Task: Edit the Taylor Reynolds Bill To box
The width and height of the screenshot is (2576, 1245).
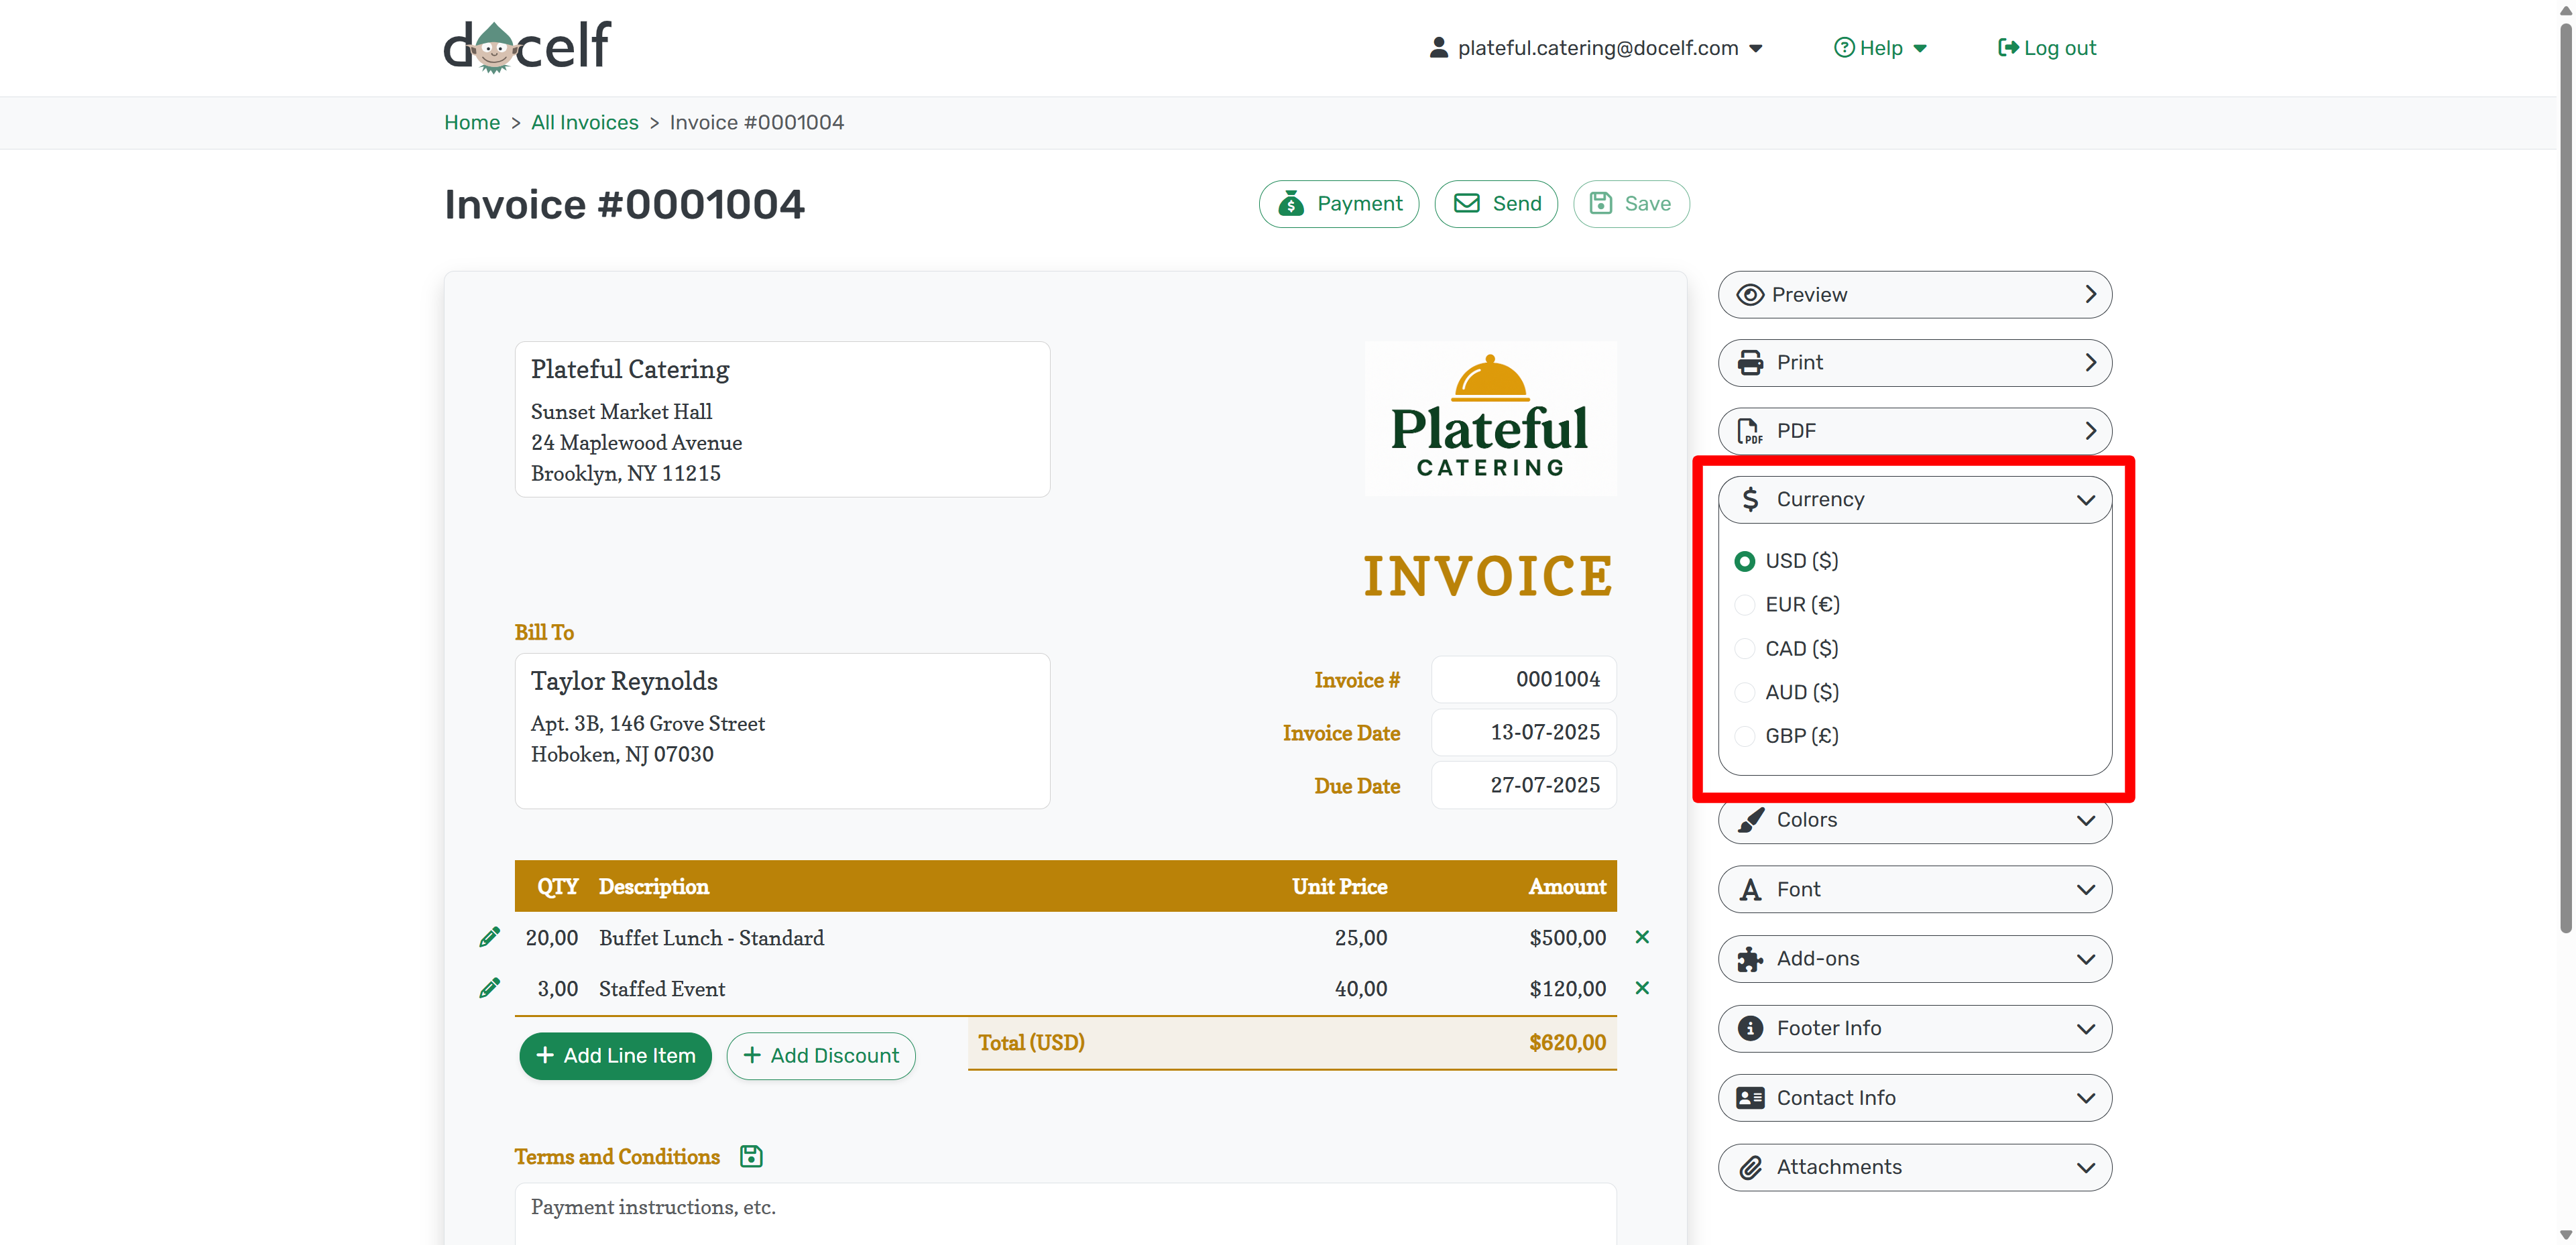Action: pyautogui.click(x=783, y=731)
